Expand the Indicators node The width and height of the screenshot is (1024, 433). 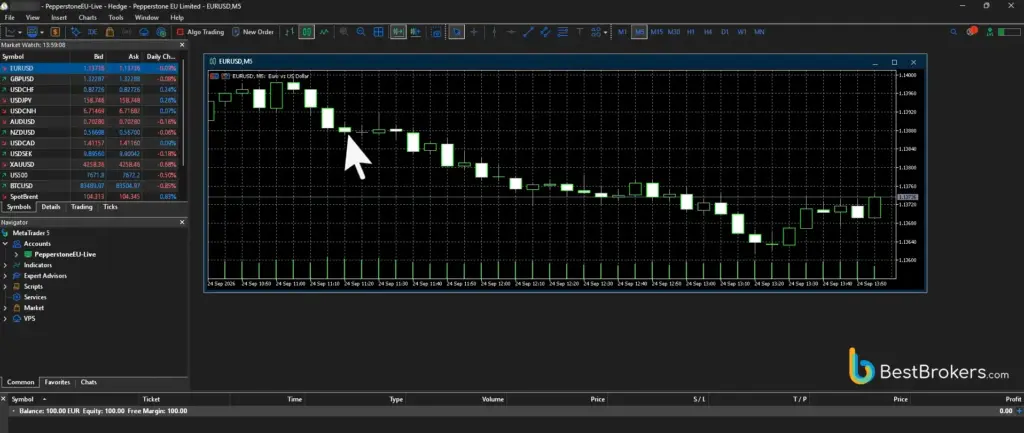click(5, 265)
